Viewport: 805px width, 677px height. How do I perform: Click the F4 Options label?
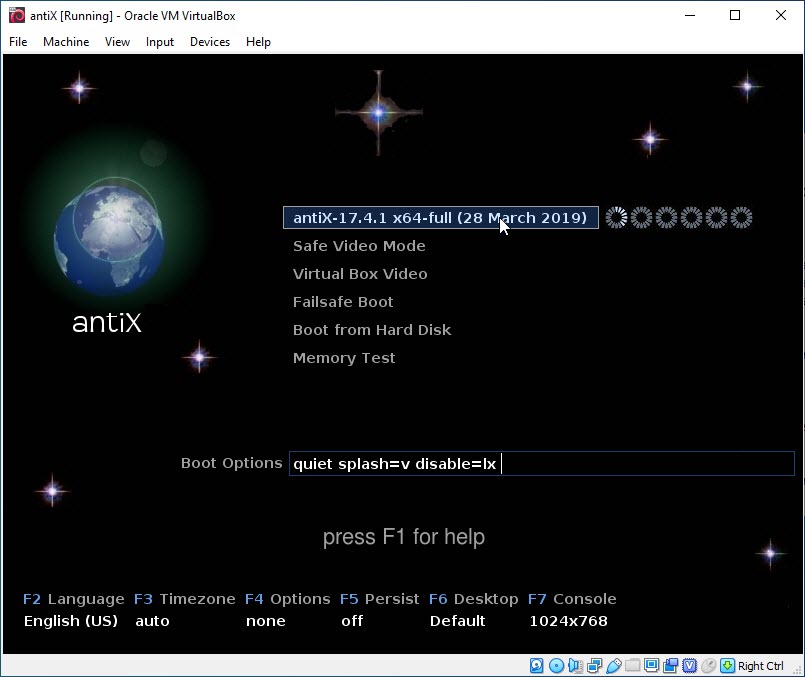coord(288,599)
